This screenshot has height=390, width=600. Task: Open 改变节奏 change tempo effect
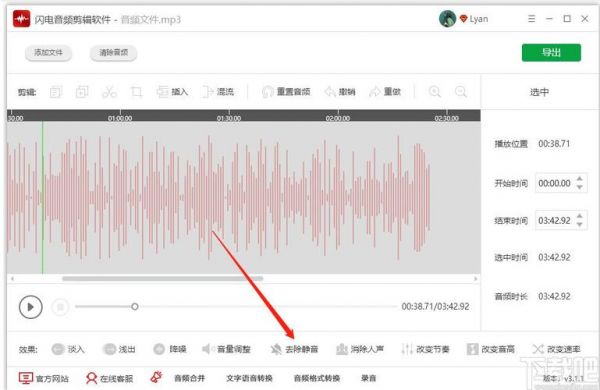pyautogui.click(x=425, y=349)
